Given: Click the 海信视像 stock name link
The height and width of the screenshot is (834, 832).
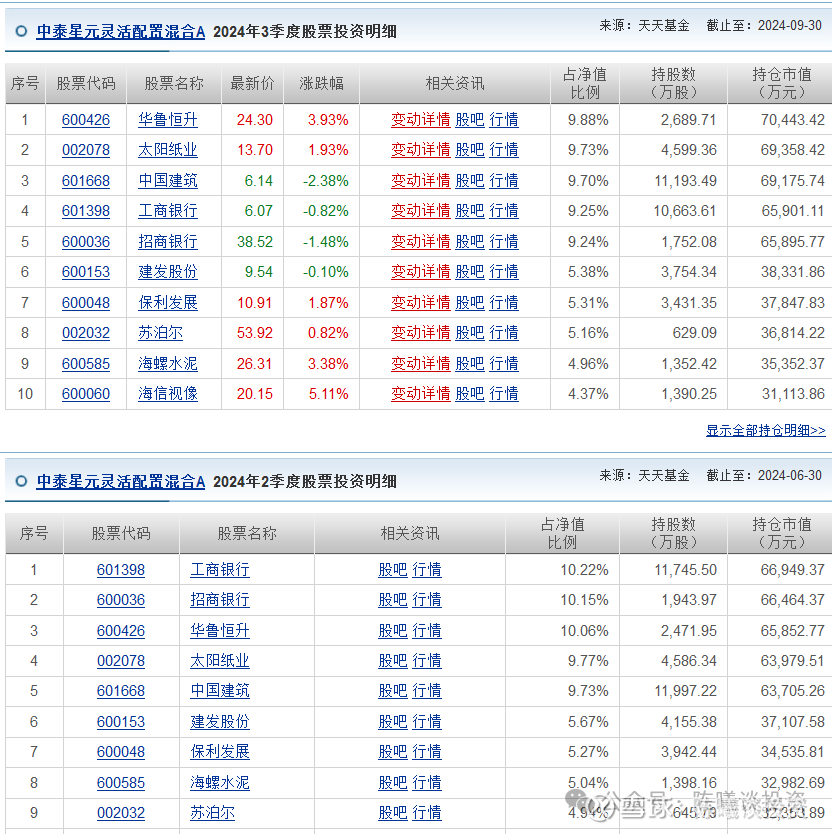Looking at the screenshot, I should coord(168,394).
